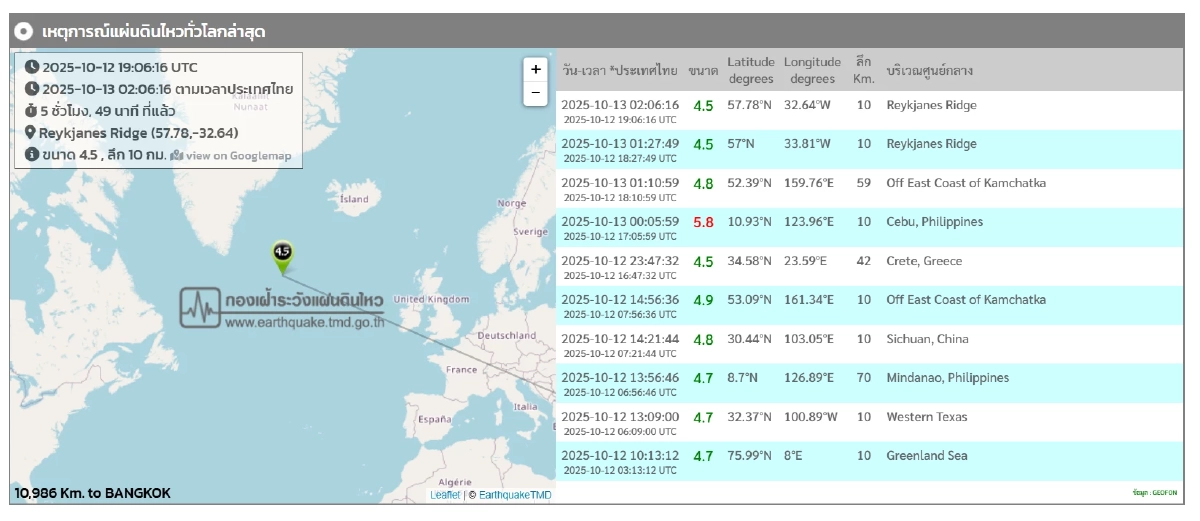The width and height of the screenshot is (1200, 521).
Task: Click the location pin icon beside Reykjanes Ridge
Action: click(x=31, y=133)
